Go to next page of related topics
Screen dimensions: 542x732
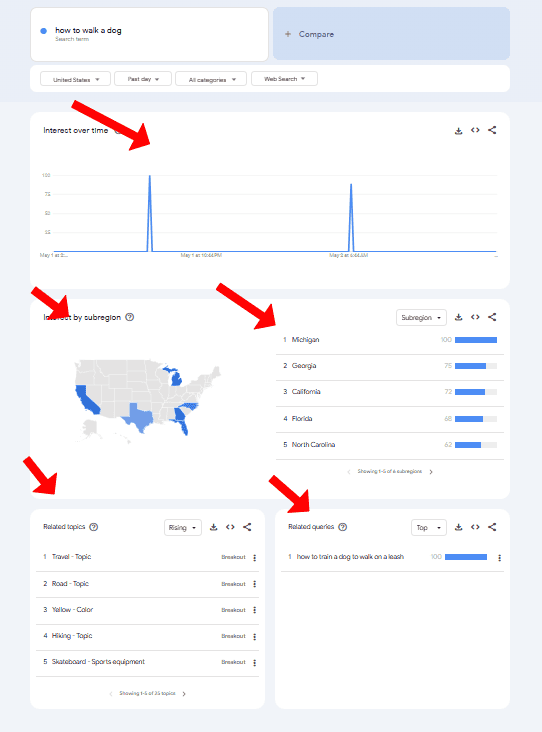click(184, 694)
